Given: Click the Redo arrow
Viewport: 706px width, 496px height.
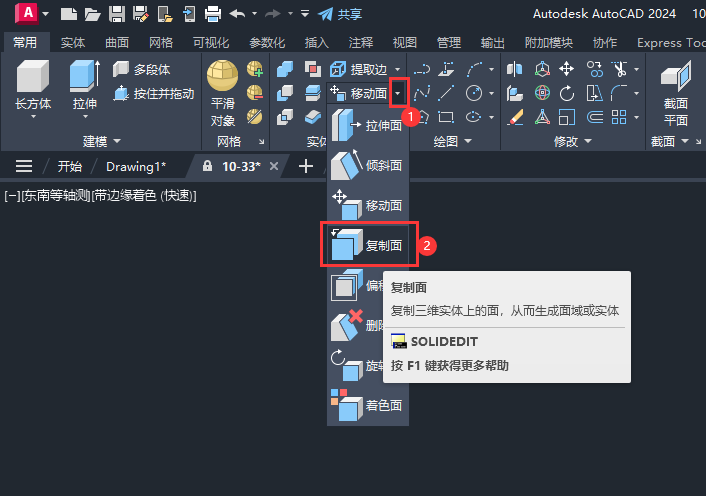Looking at the screenshot, I should click(272, 14).
